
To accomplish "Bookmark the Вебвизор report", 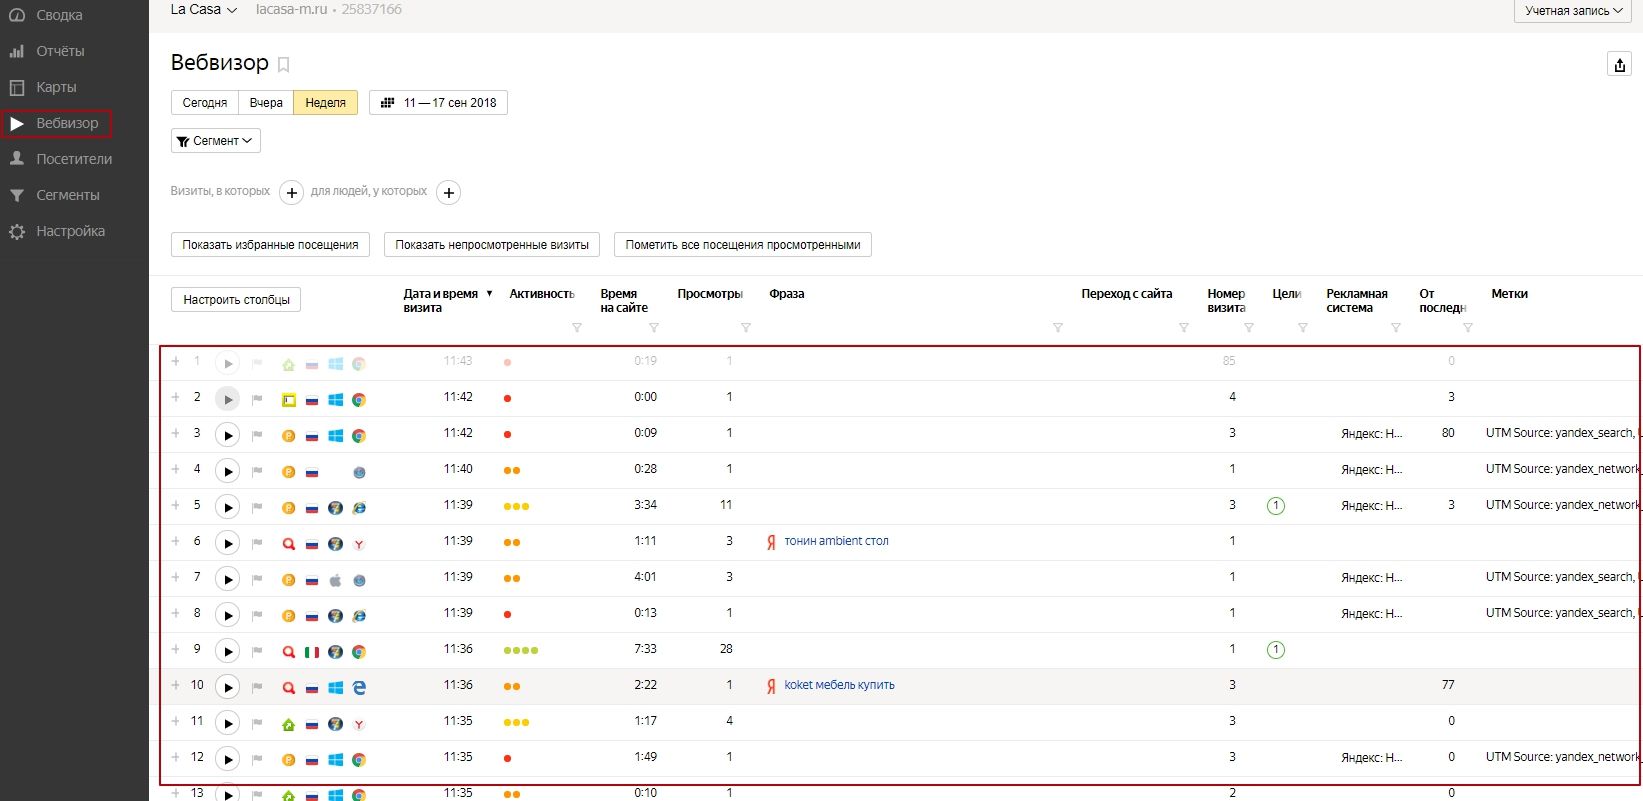I will tap(284, 65).
